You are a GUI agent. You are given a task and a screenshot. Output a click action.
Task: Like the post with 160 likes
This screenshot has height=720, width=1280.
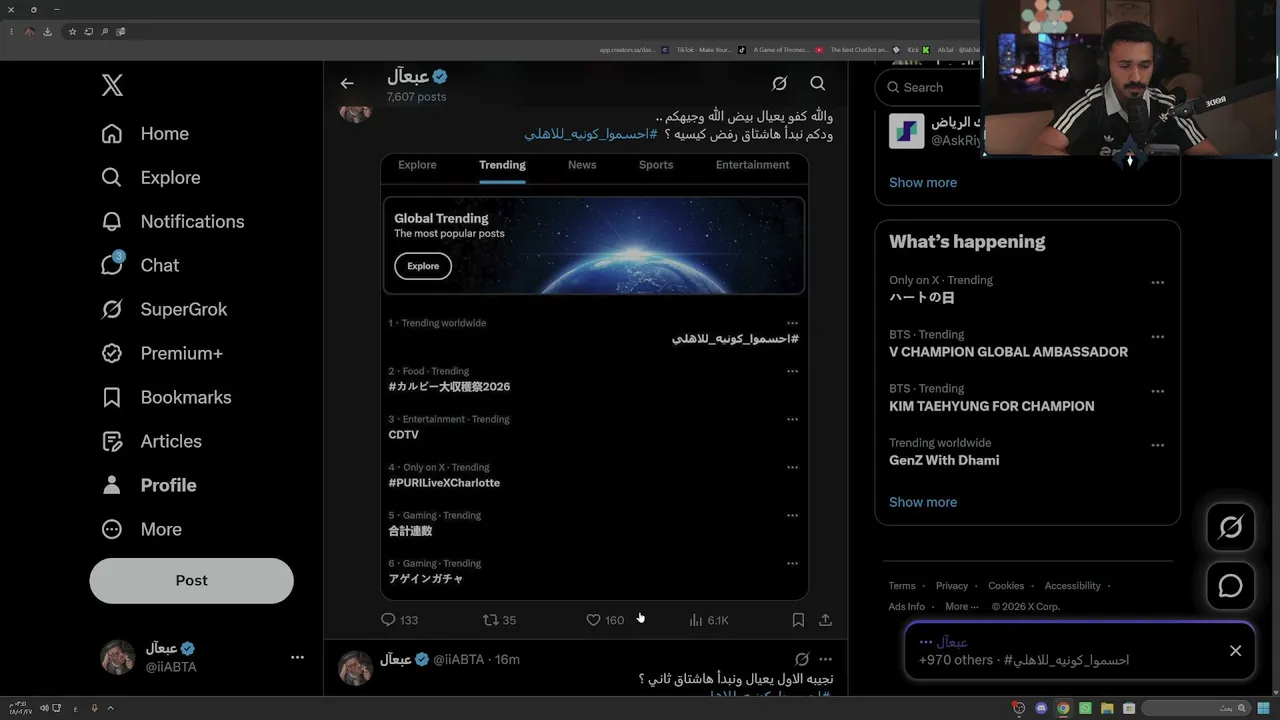(605, 620)
